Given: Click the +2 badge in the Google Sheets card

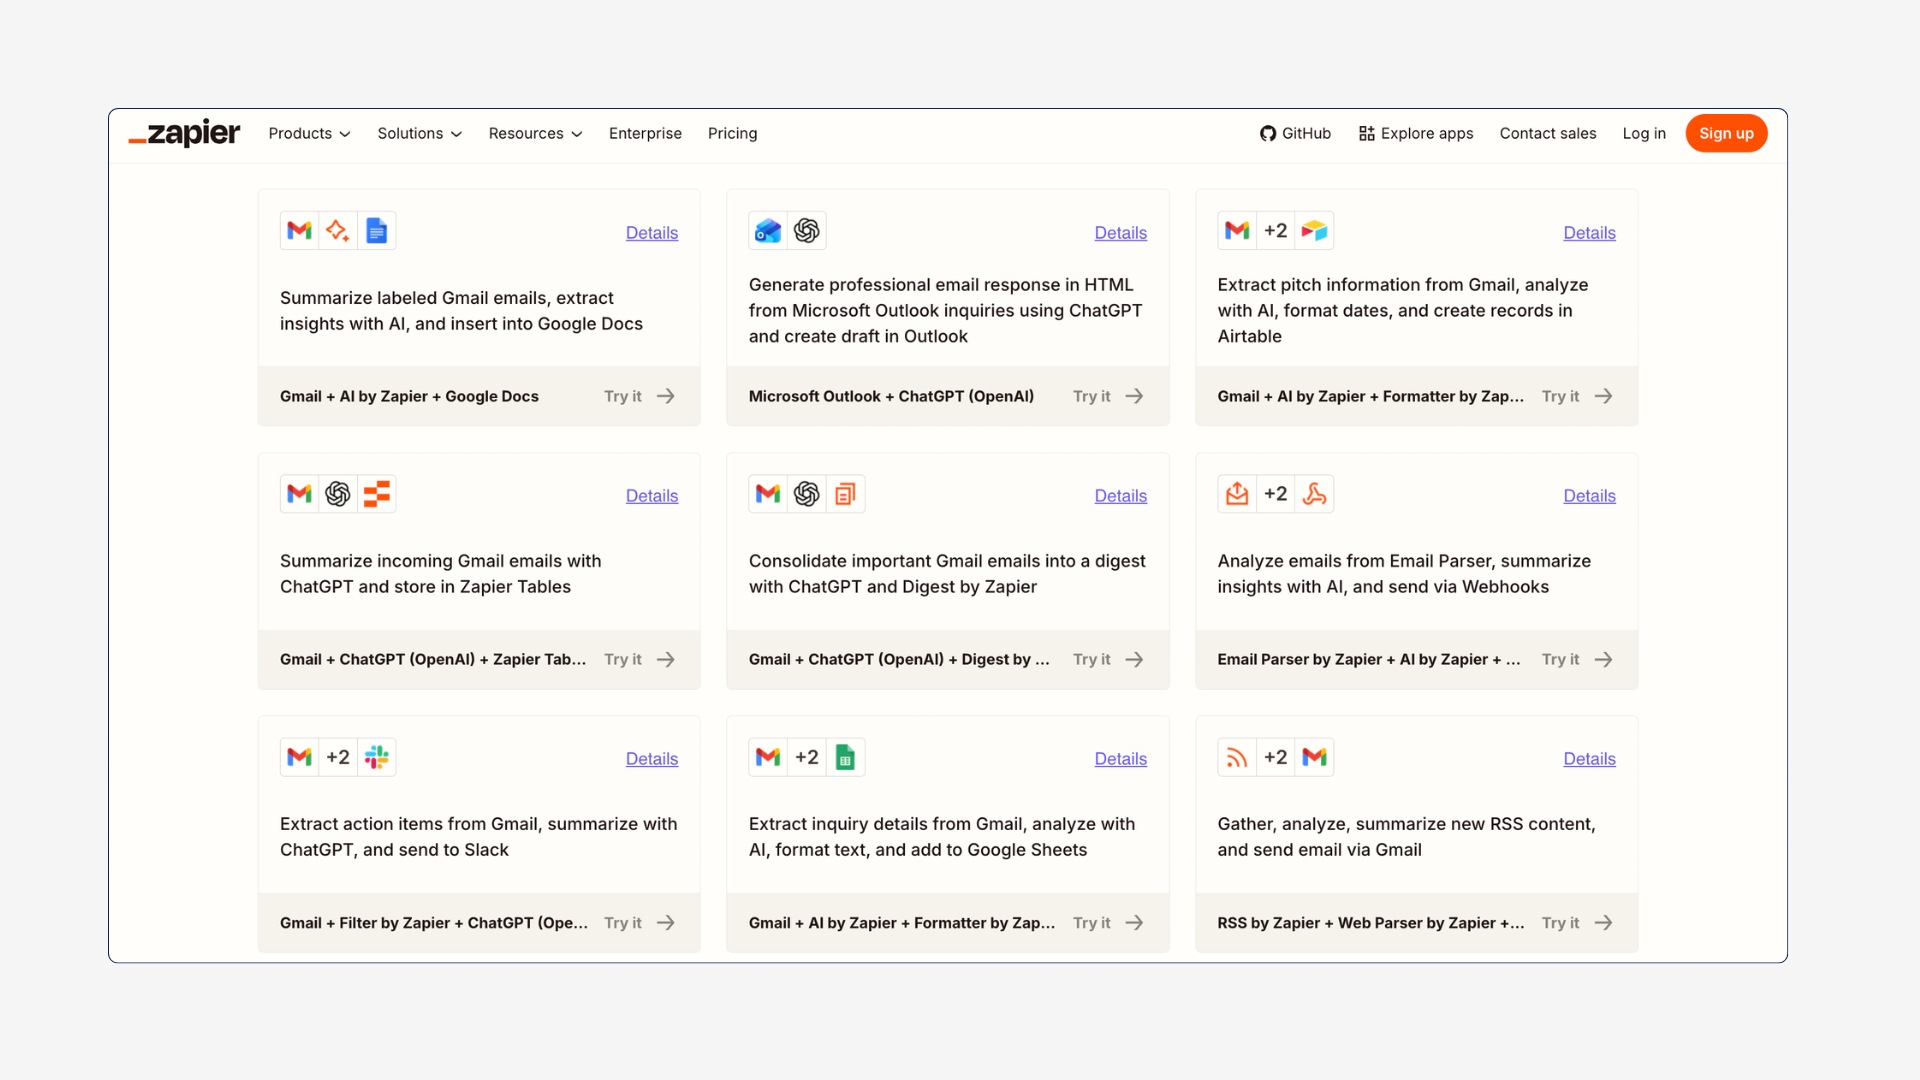Looking at the screenshot, I should pyautogui.click(x=807, y=757).
